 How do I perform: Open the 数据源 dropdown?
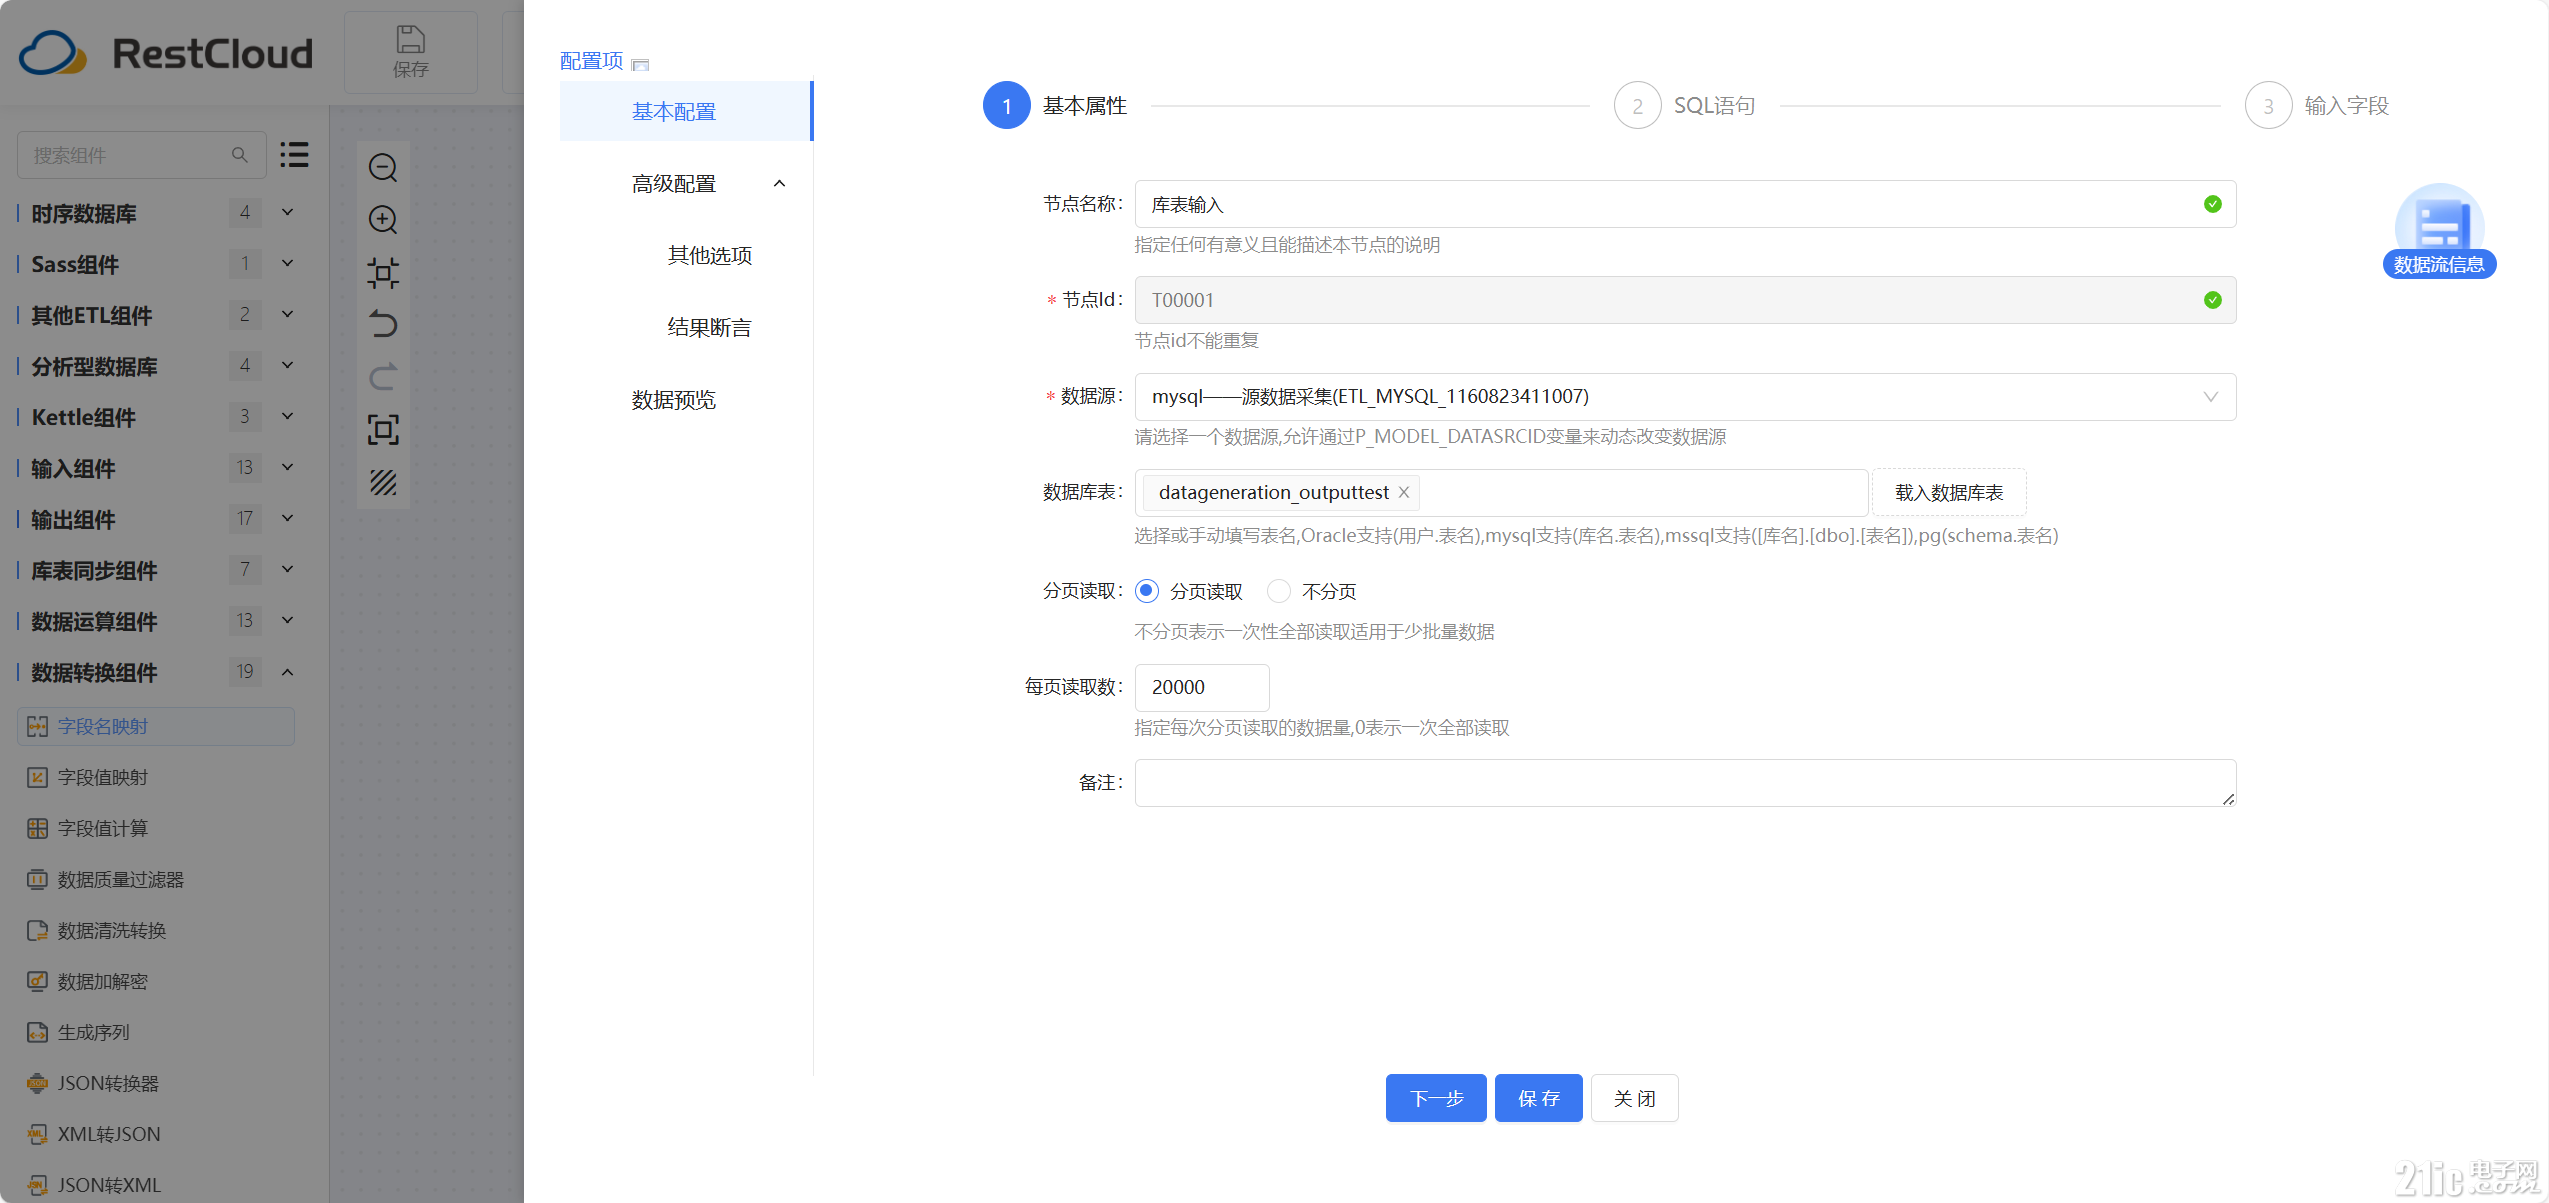coord(1685,397)
